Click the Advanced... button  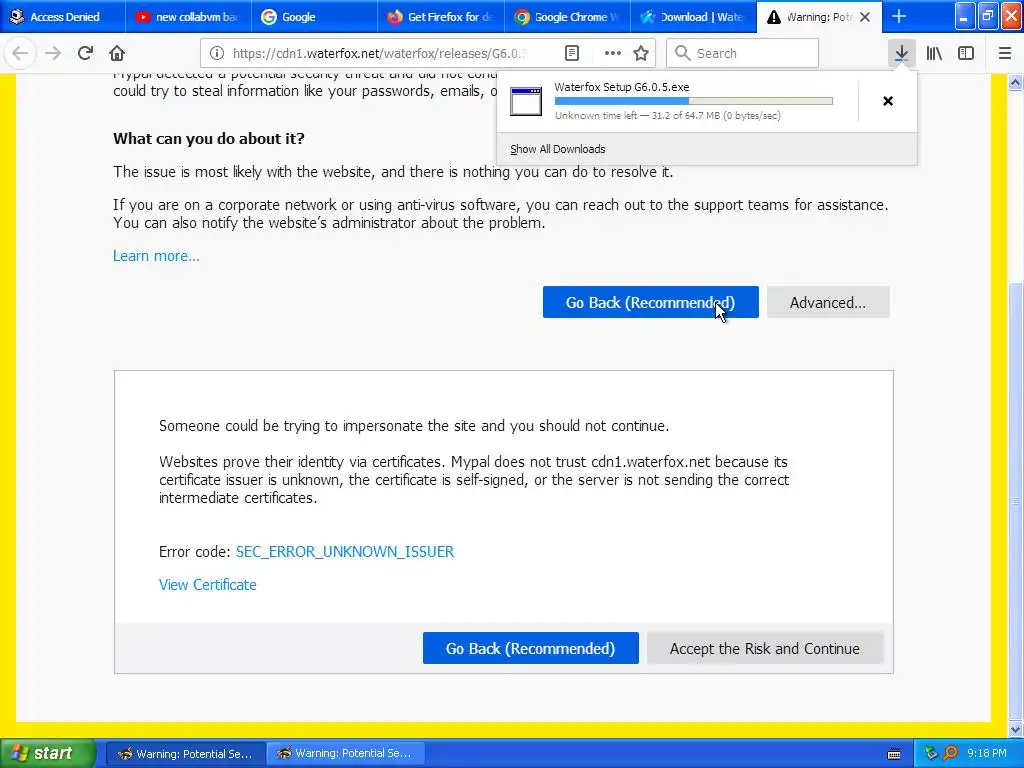pos(828,302)
